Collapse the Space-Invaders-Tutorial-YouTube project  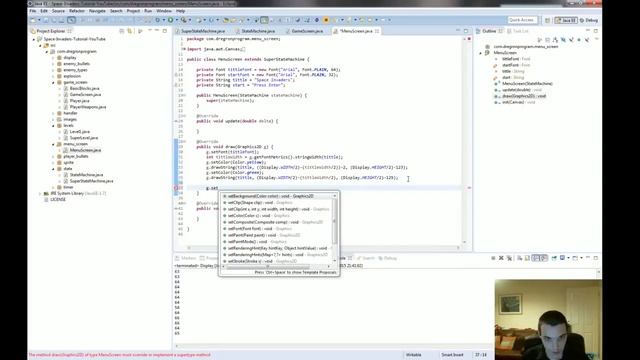coord(34,39)
